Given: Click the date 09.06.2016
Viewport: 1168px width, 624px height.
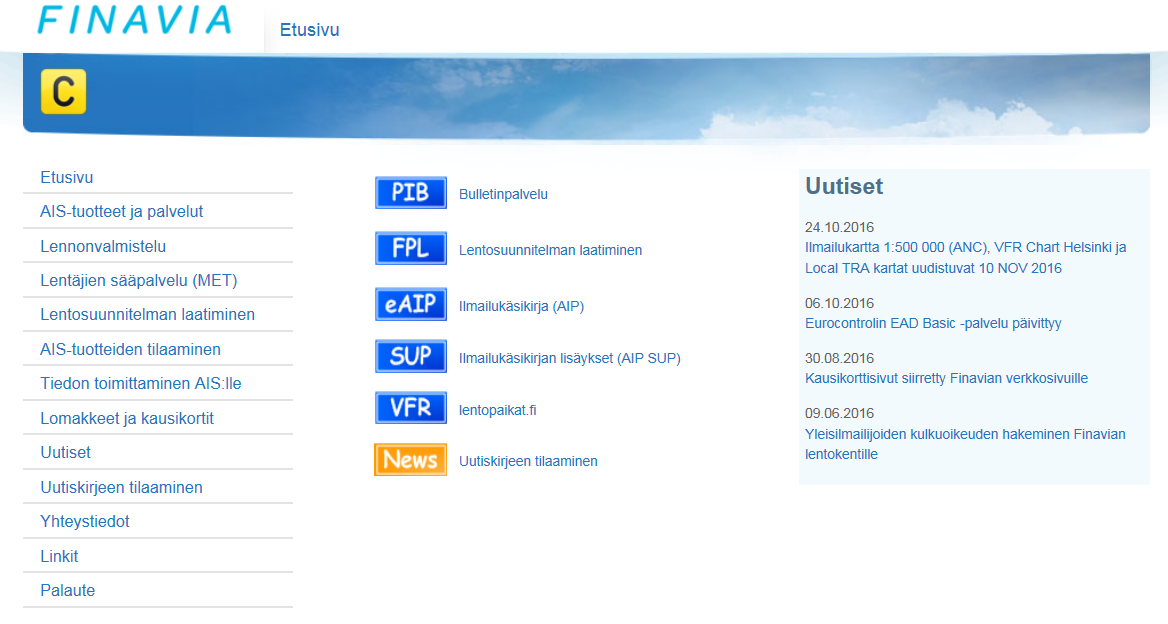Looking at the screenshot, I should tap(840, 413).
